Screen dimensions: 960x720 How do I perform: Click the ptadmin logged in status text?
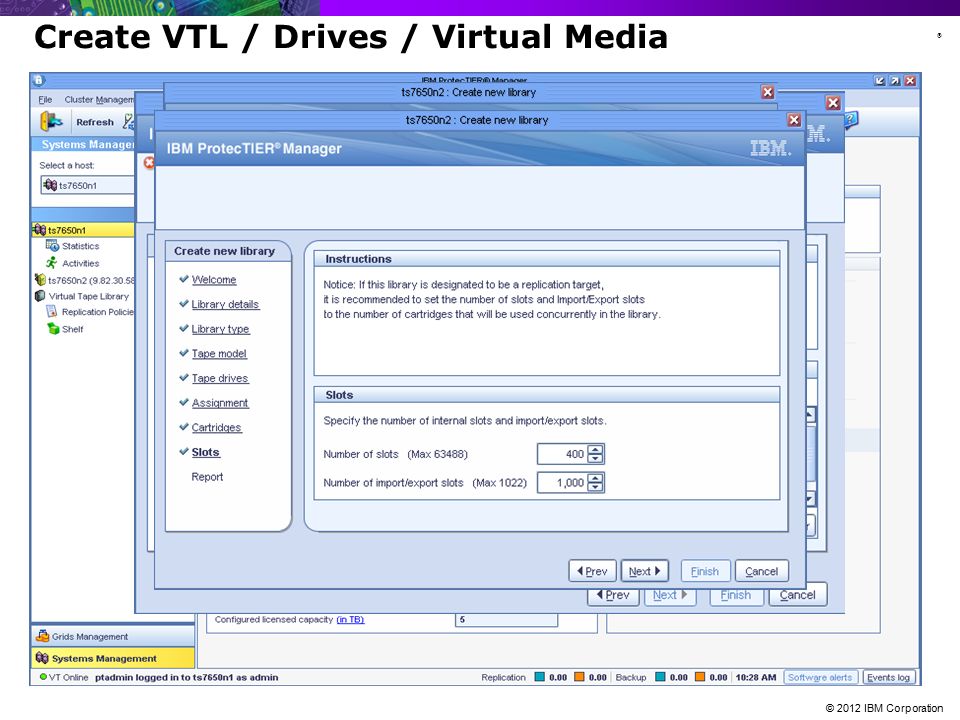[x=187, y=677]
